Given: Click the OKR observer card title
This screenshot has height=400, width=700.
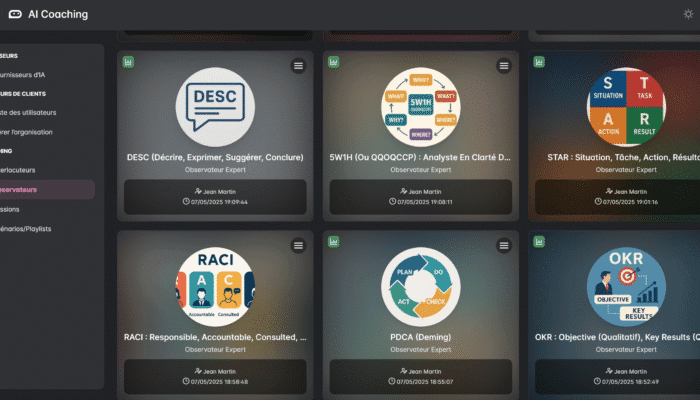Looking at the screenshot, I should click(620, 337).
